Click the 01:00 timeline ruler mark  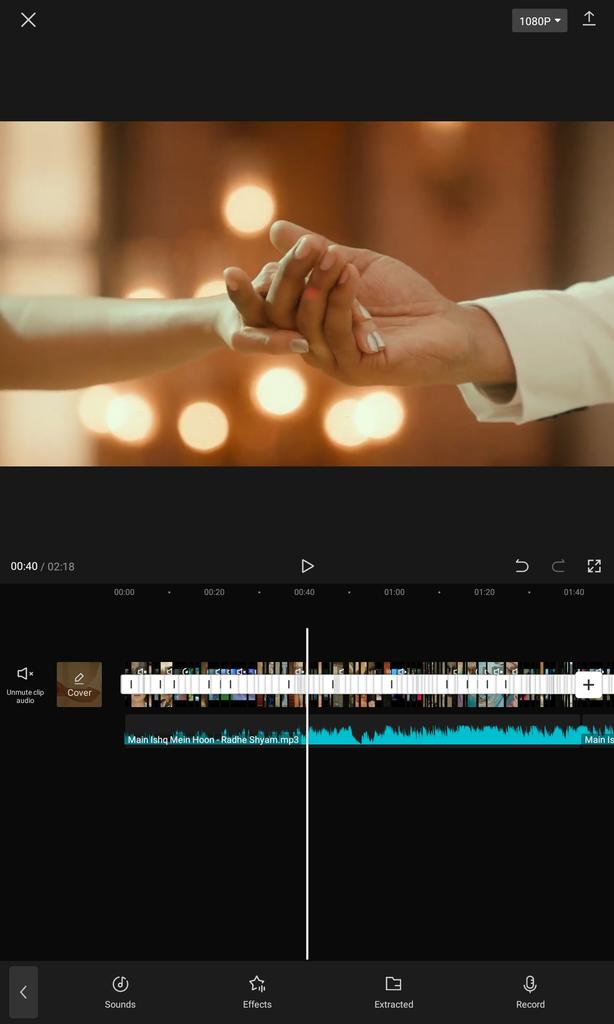[x=394, y=592]
